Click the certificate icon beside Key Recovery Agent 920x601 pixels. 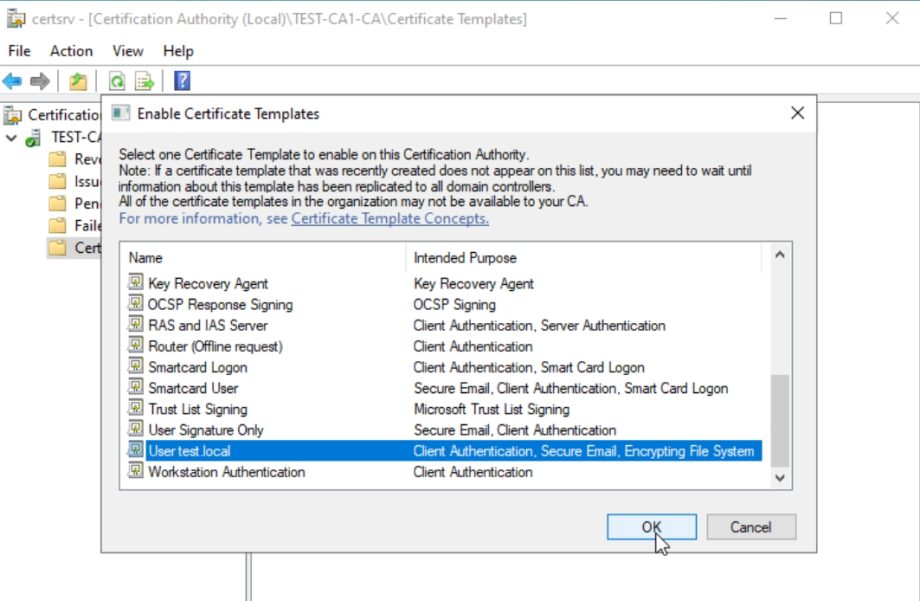136,283
